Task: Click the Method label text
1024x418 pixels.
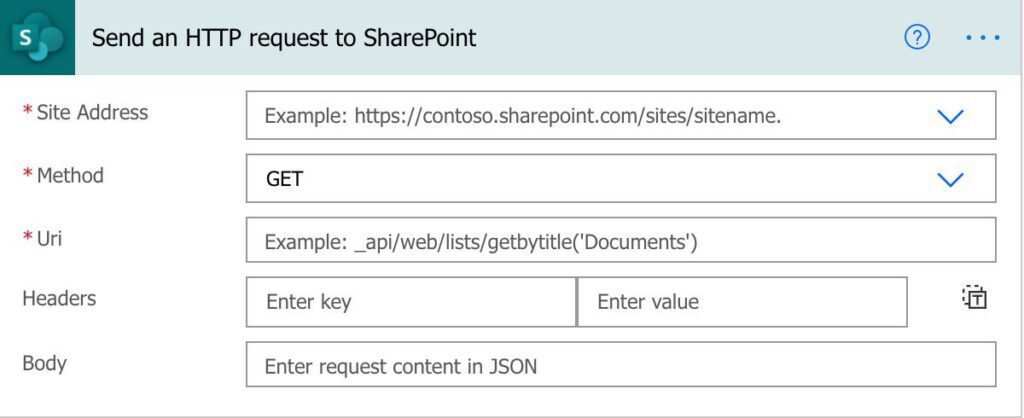Action: [70, 175]
